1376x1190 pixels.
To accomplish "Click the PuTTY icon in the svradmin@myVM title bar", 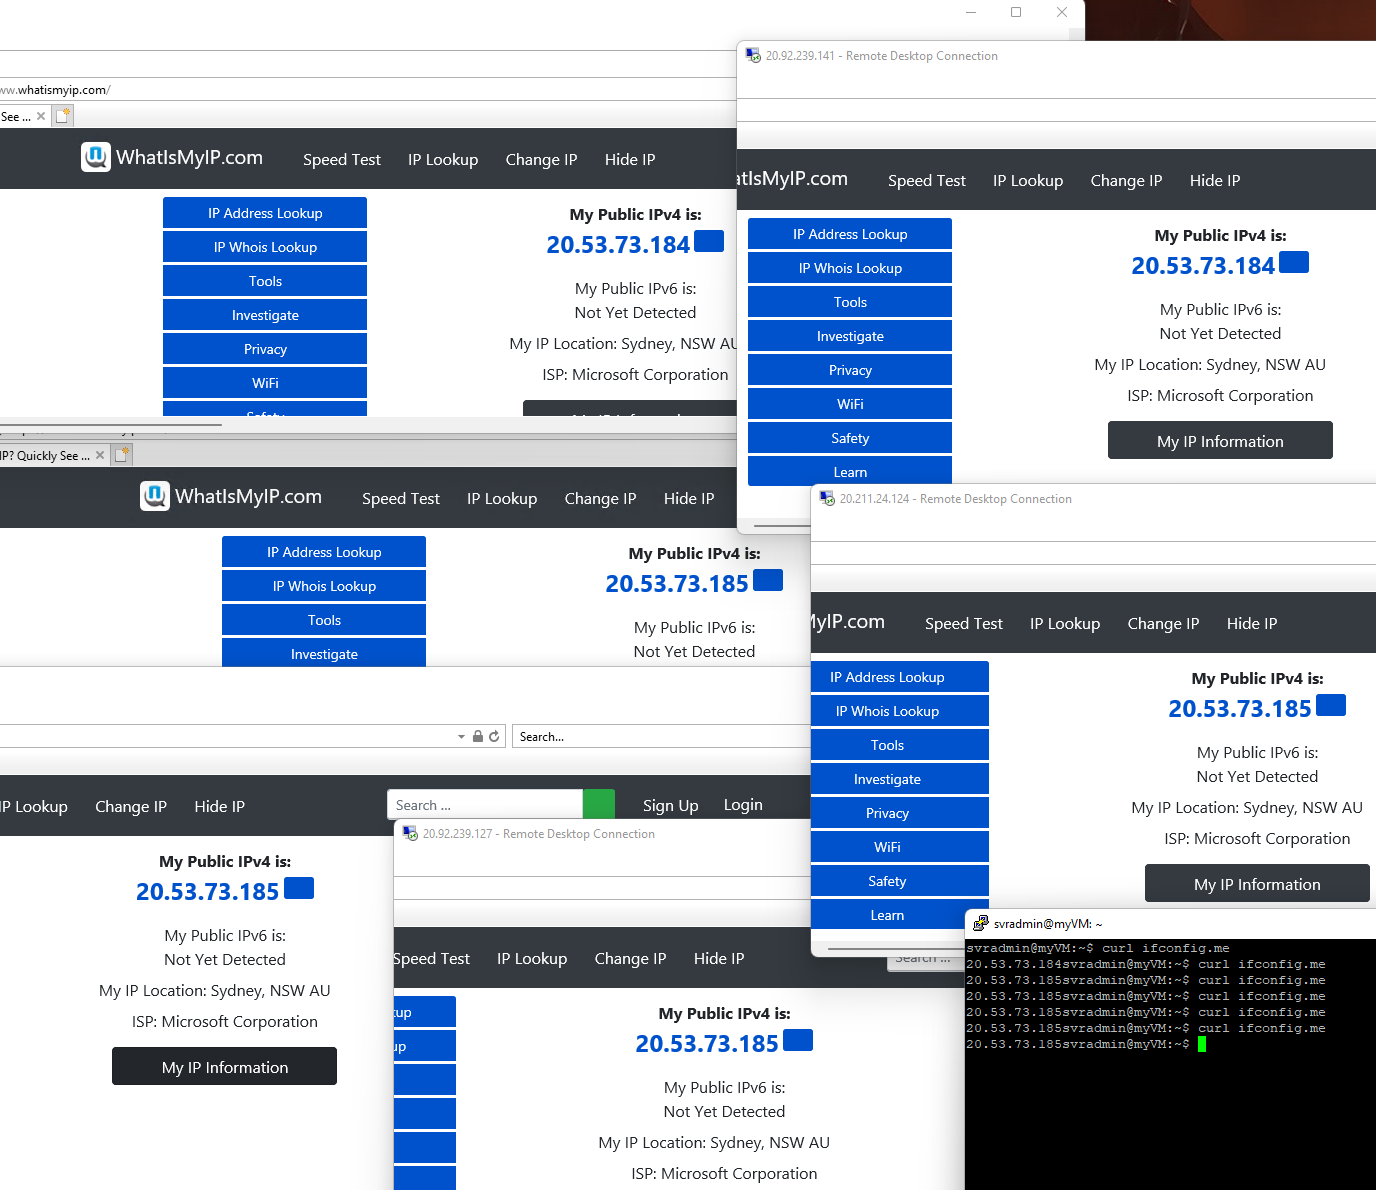I will (x=981, y=924).
